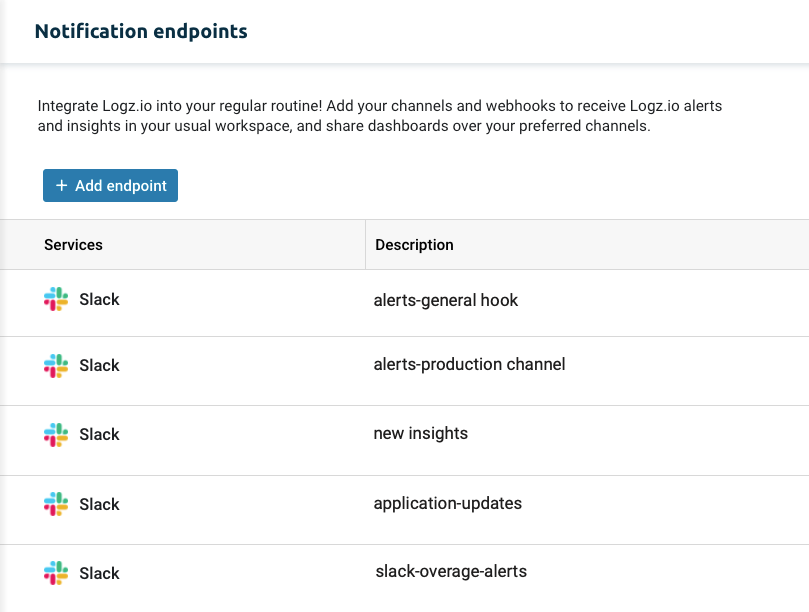Open the new insights description

pos(420,433)
